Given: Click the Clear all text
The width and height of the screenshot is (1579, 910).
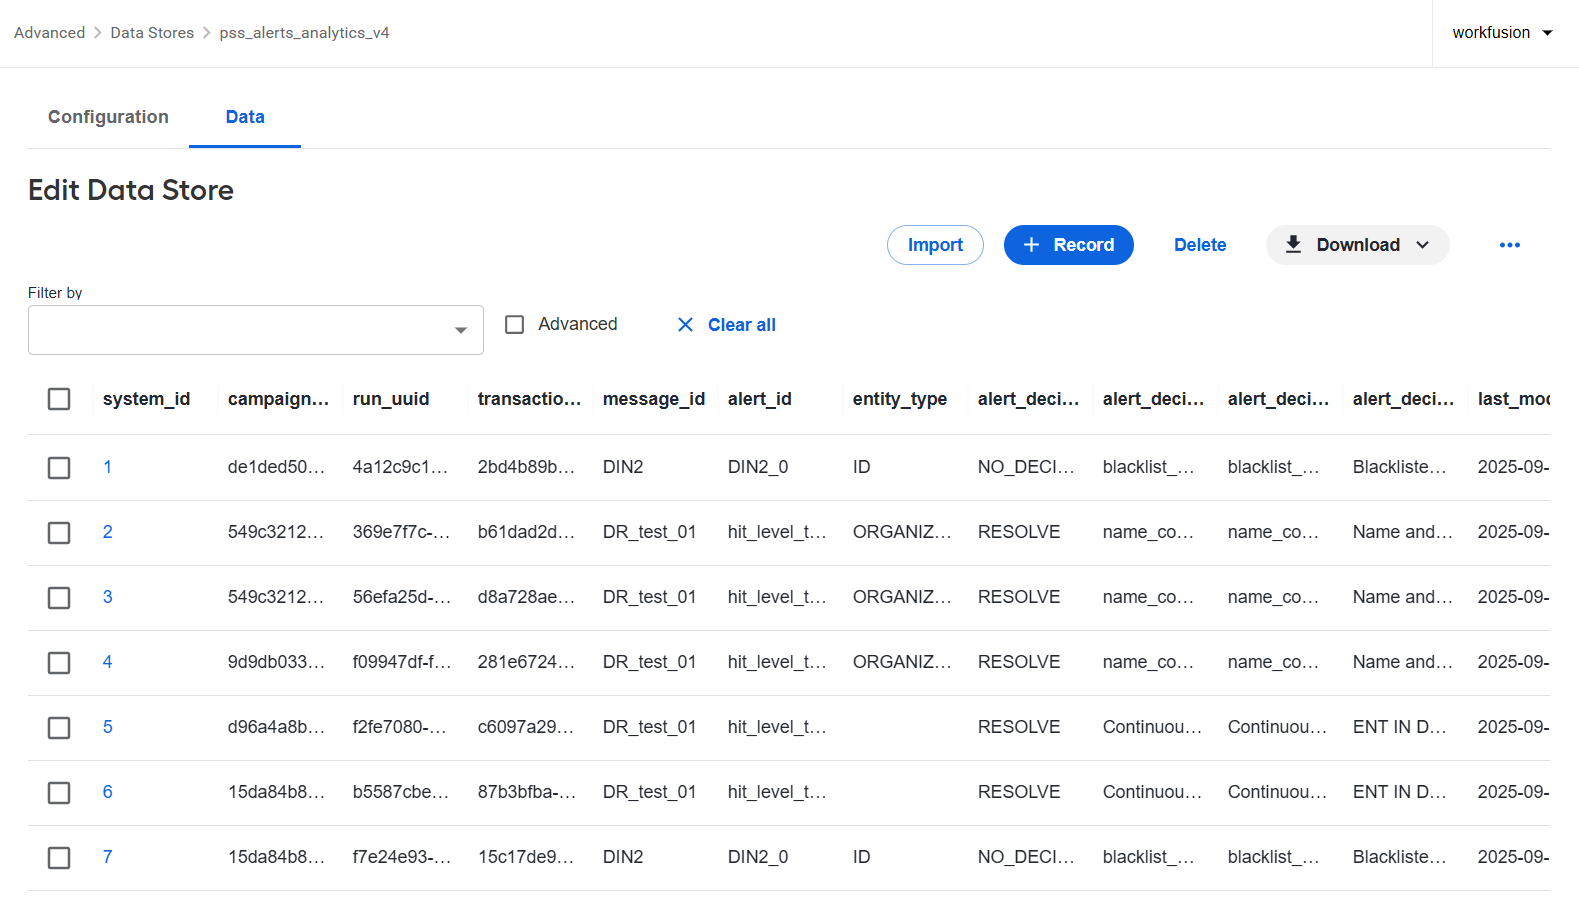Looking at the screenshot, I should pyautogui.click(x=742, y=325).
